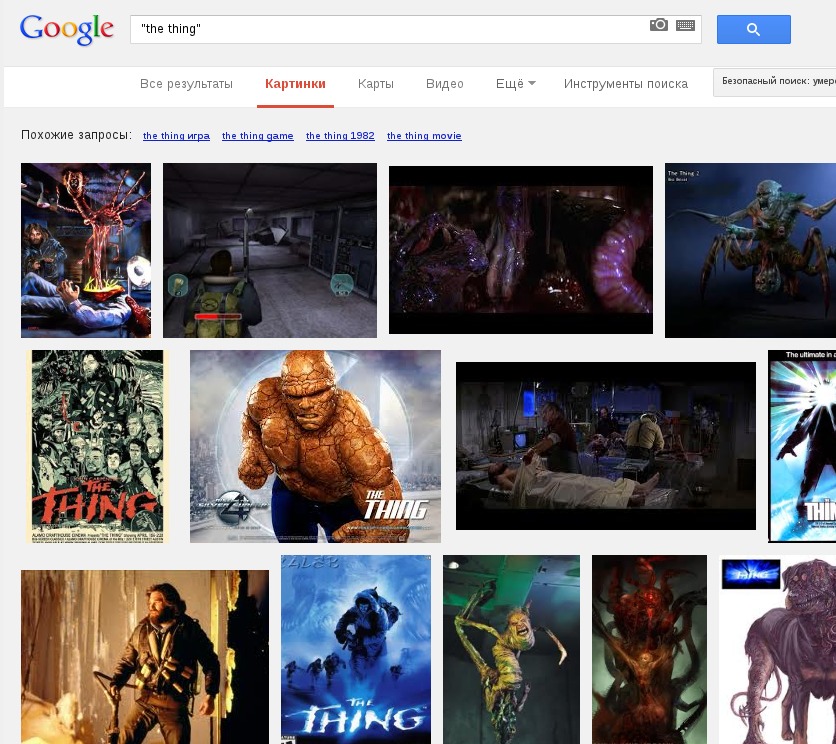Open the "The Thing 2" spider creature thumbnail

click(x=750, y=250)
